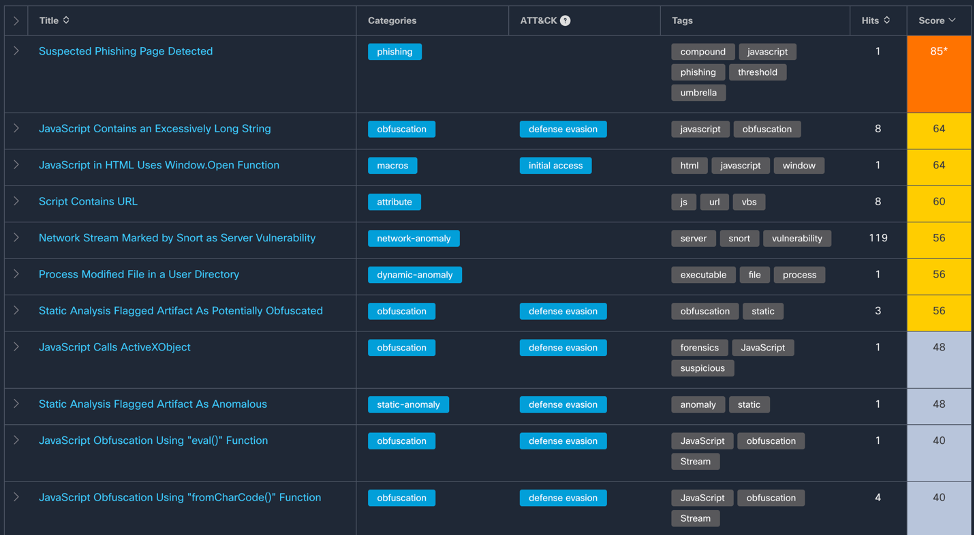This screenshot has height=535, width=974.
Task: Click the phishing category badge
Action: [x=394, y=52]
